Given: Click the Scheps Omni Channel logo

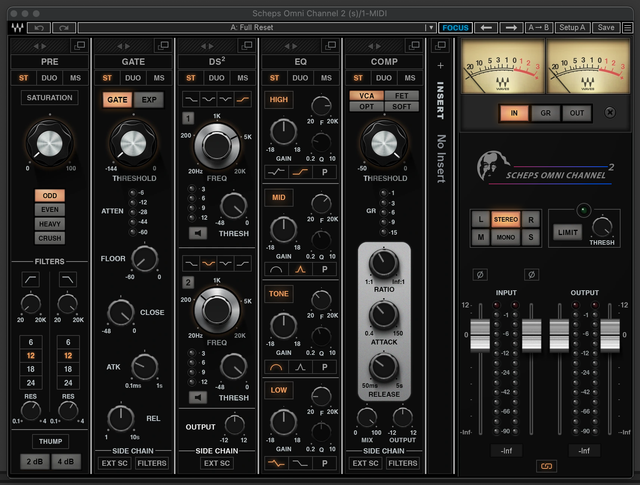Looking at the screenshot, I should pyautogui.click(x=546, y=168).
